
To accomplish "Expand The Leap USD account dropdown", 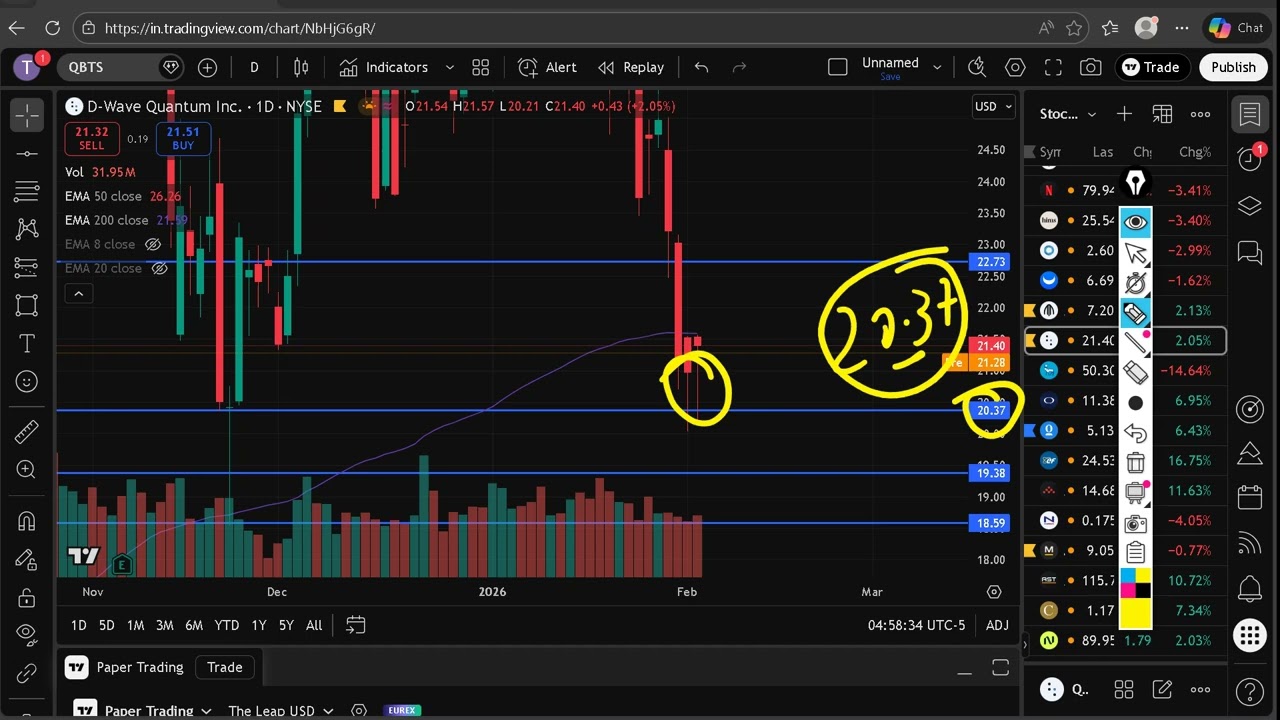I will click(x=281, y=711).
